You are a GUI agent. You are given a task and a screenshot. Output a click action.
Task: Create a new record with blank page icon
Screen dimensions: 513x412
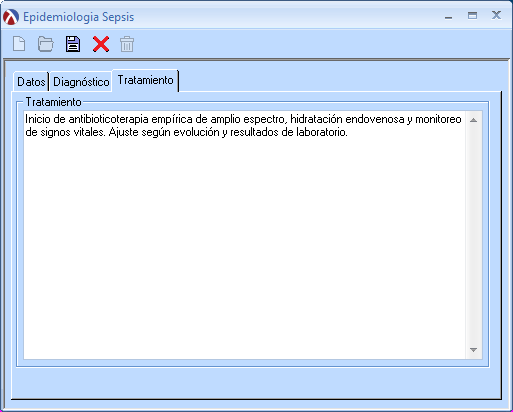coord(19,44)
